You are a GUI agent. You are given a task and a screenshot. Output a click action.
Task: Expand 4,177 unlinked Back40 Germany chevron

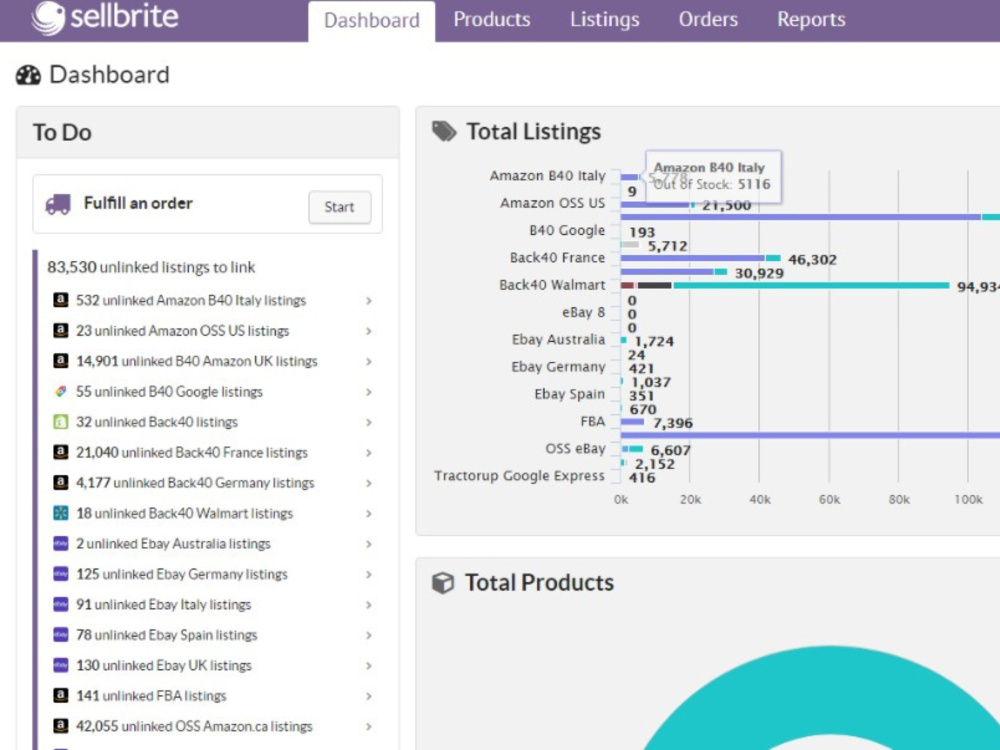(369, 483)
